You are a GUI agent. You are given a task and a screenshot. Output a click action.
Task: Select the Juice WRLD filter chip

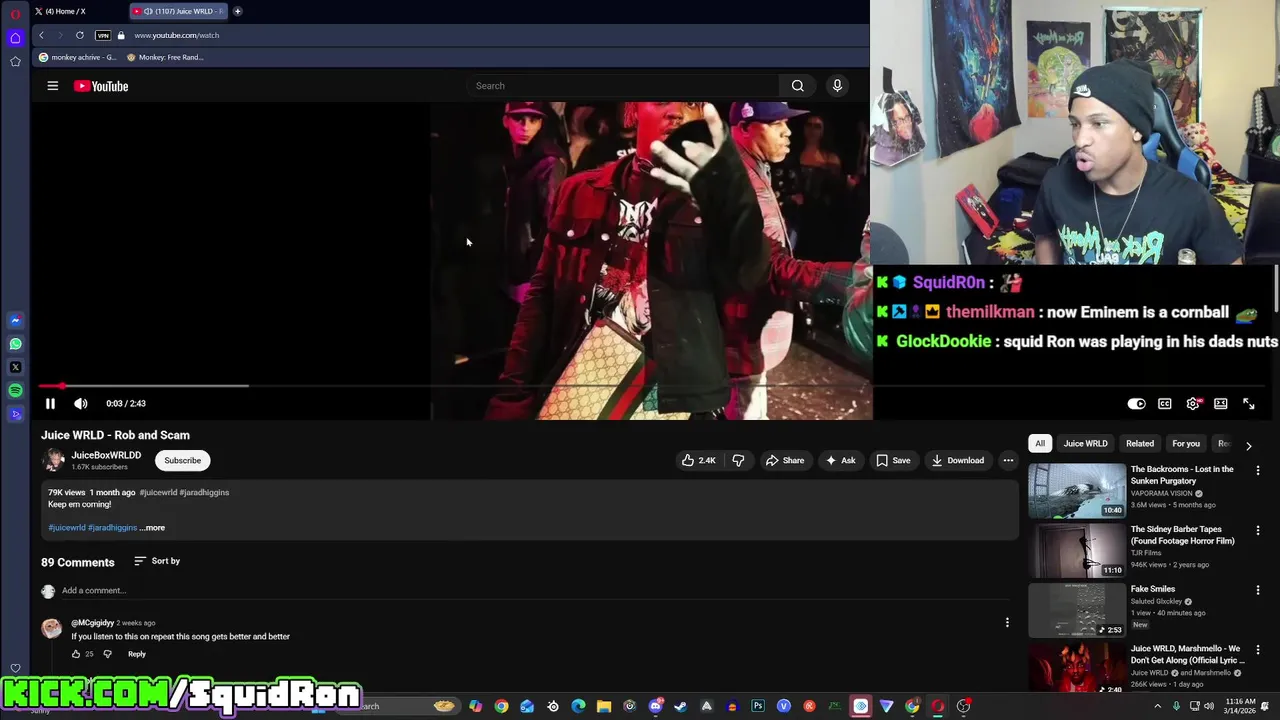tap(1085, 444)
